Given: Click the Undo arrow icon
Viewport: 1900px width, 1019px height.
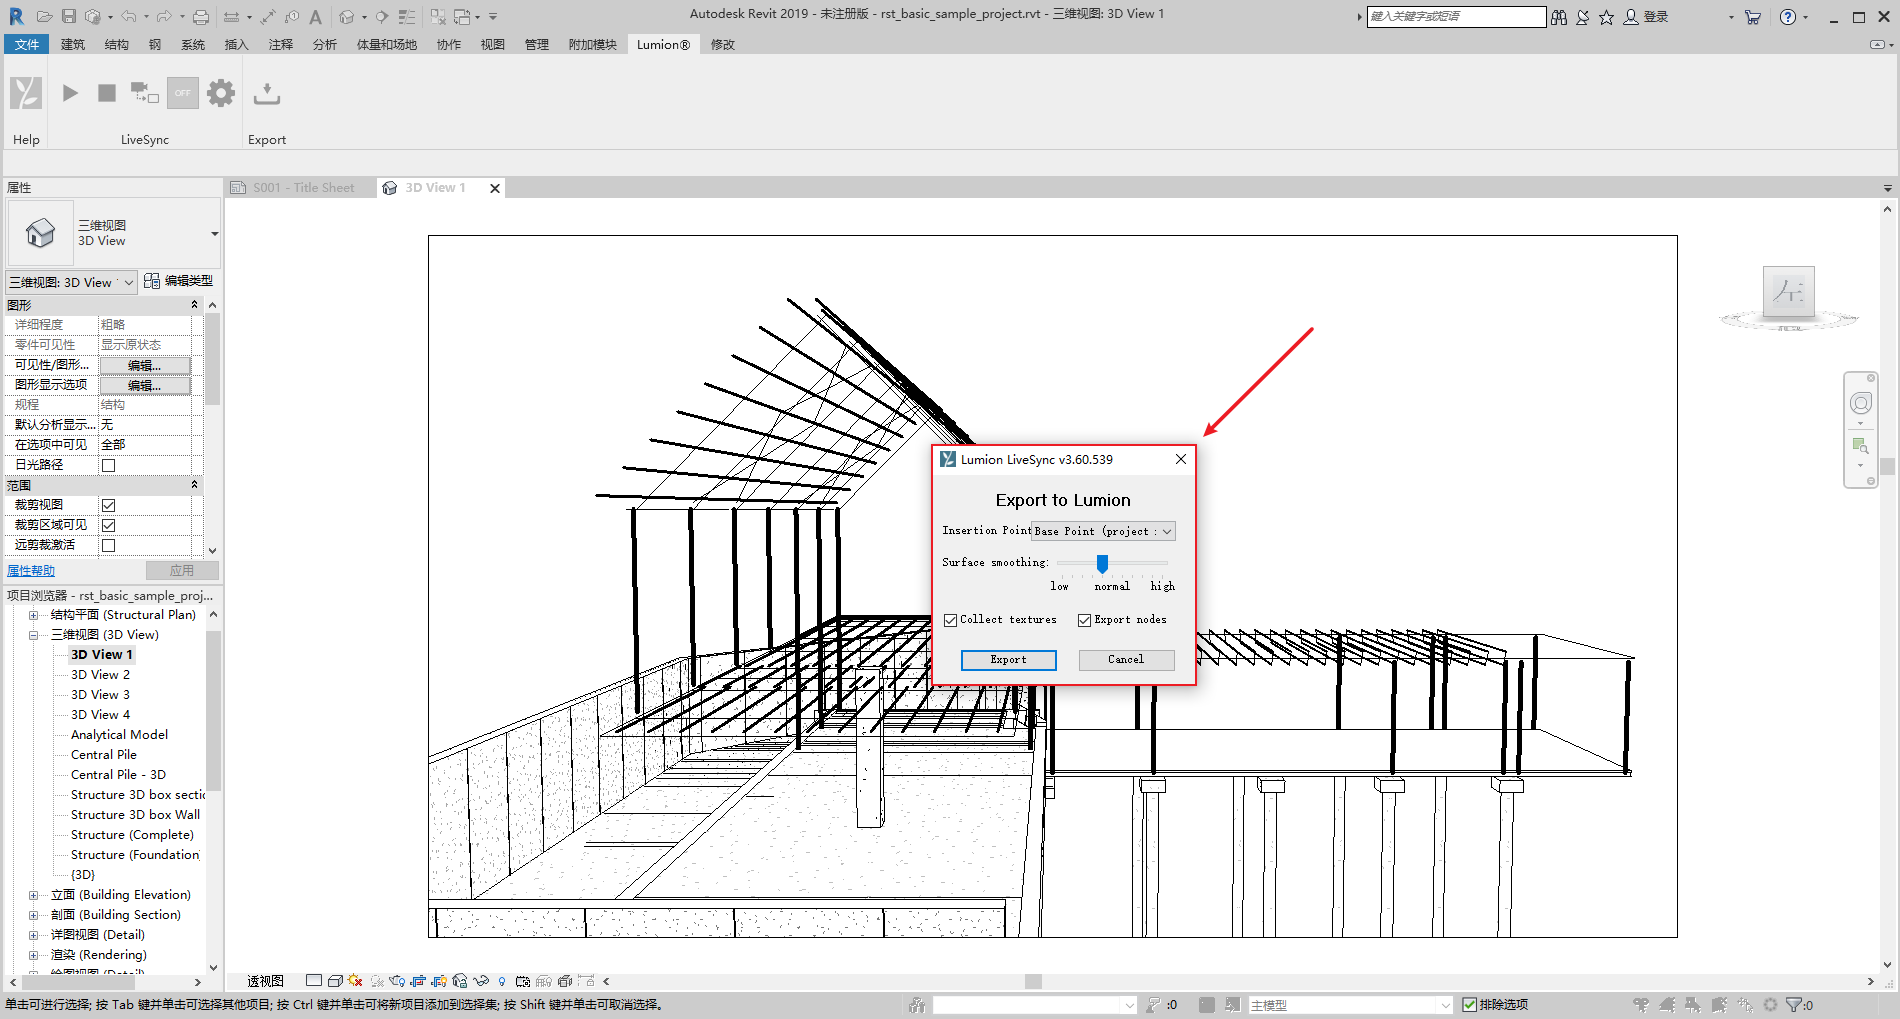Looking at the screenshot, I should click(129, 16).
